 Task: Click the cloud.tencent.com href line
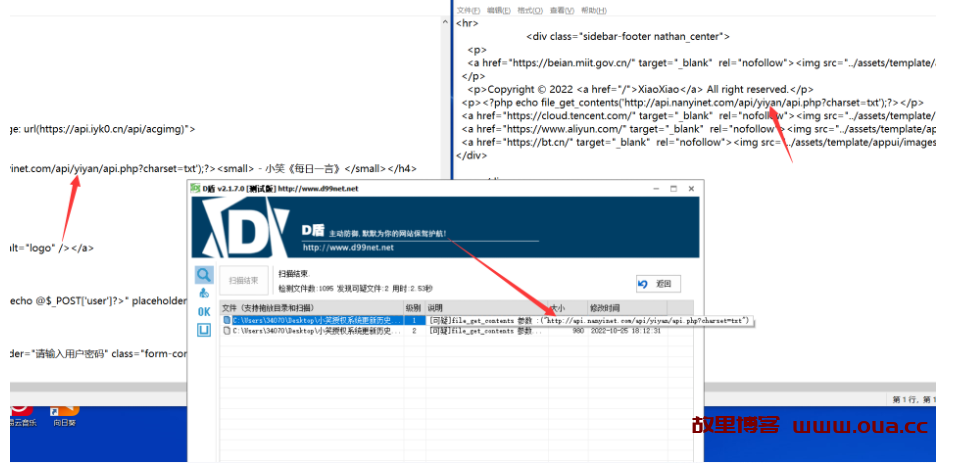(698, 115)
